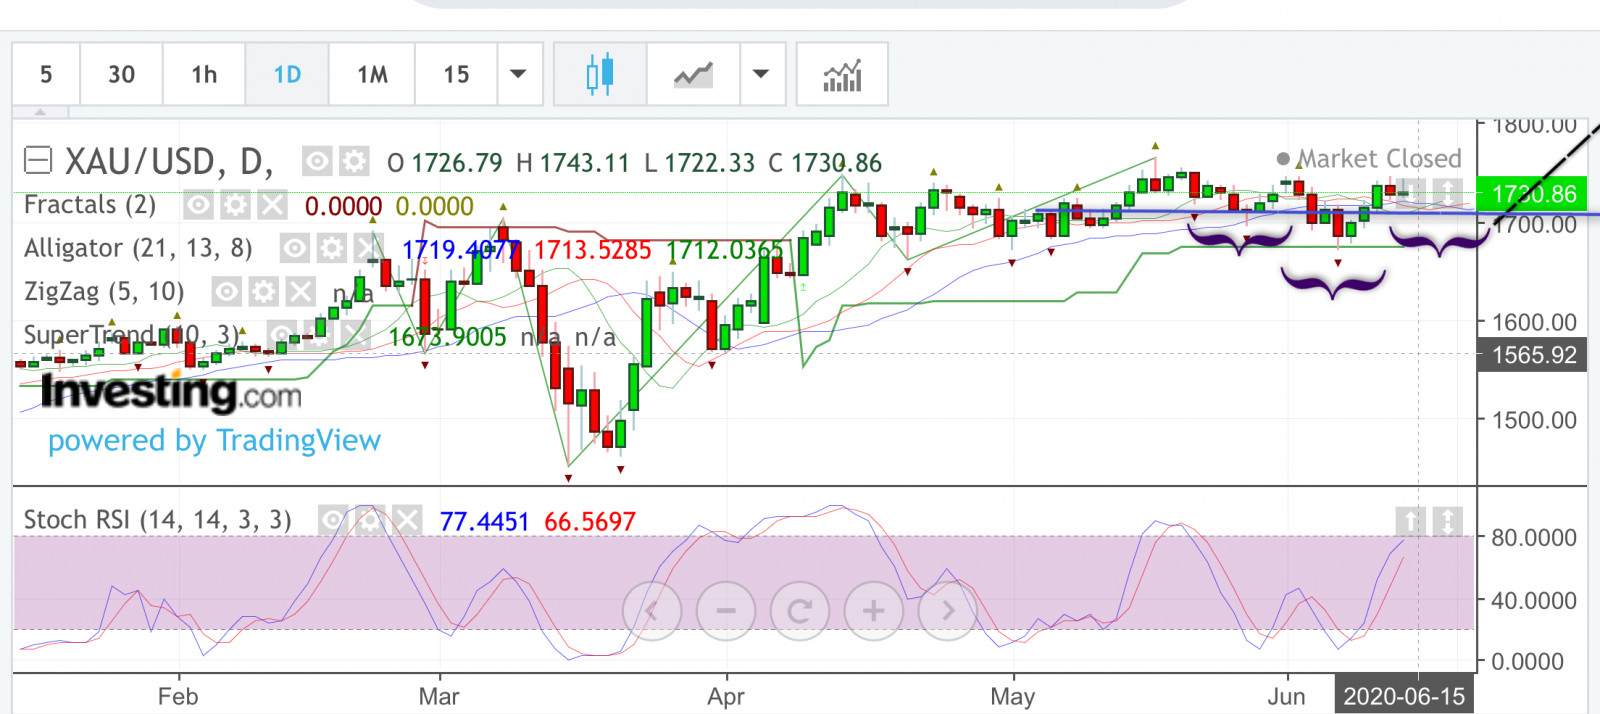Pick the 15 minute timeframe

point(456,74)
